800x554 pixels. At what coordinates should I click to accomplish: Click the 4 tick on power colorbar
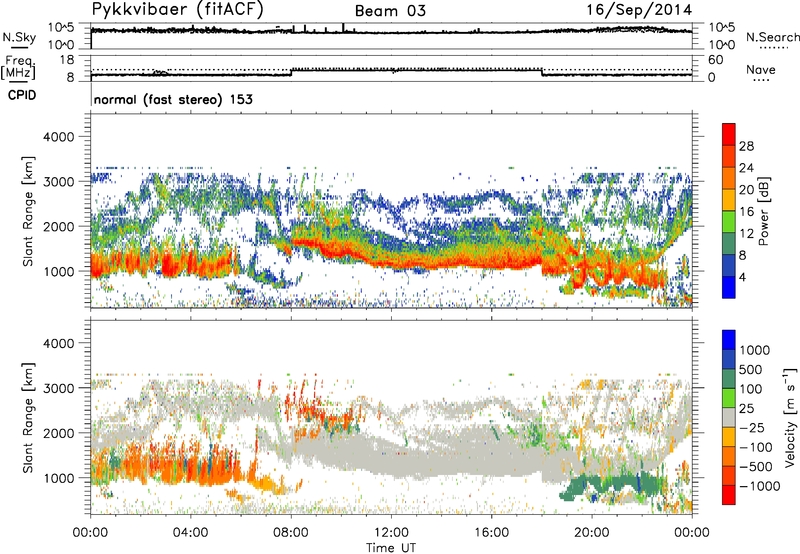click(x=743, y=277)
